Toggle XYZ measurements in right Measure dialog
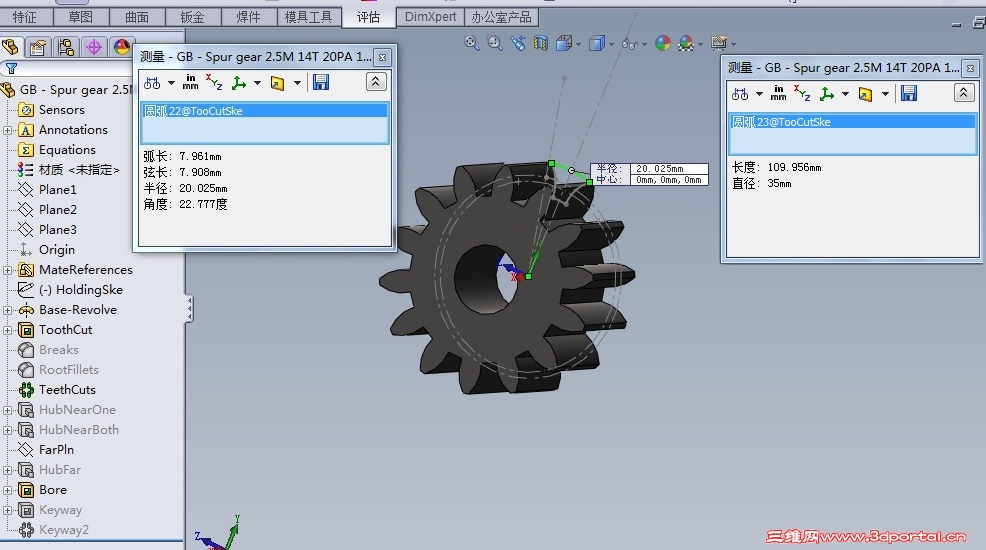Viewport: 986px width, 550px height. (802, 94)
